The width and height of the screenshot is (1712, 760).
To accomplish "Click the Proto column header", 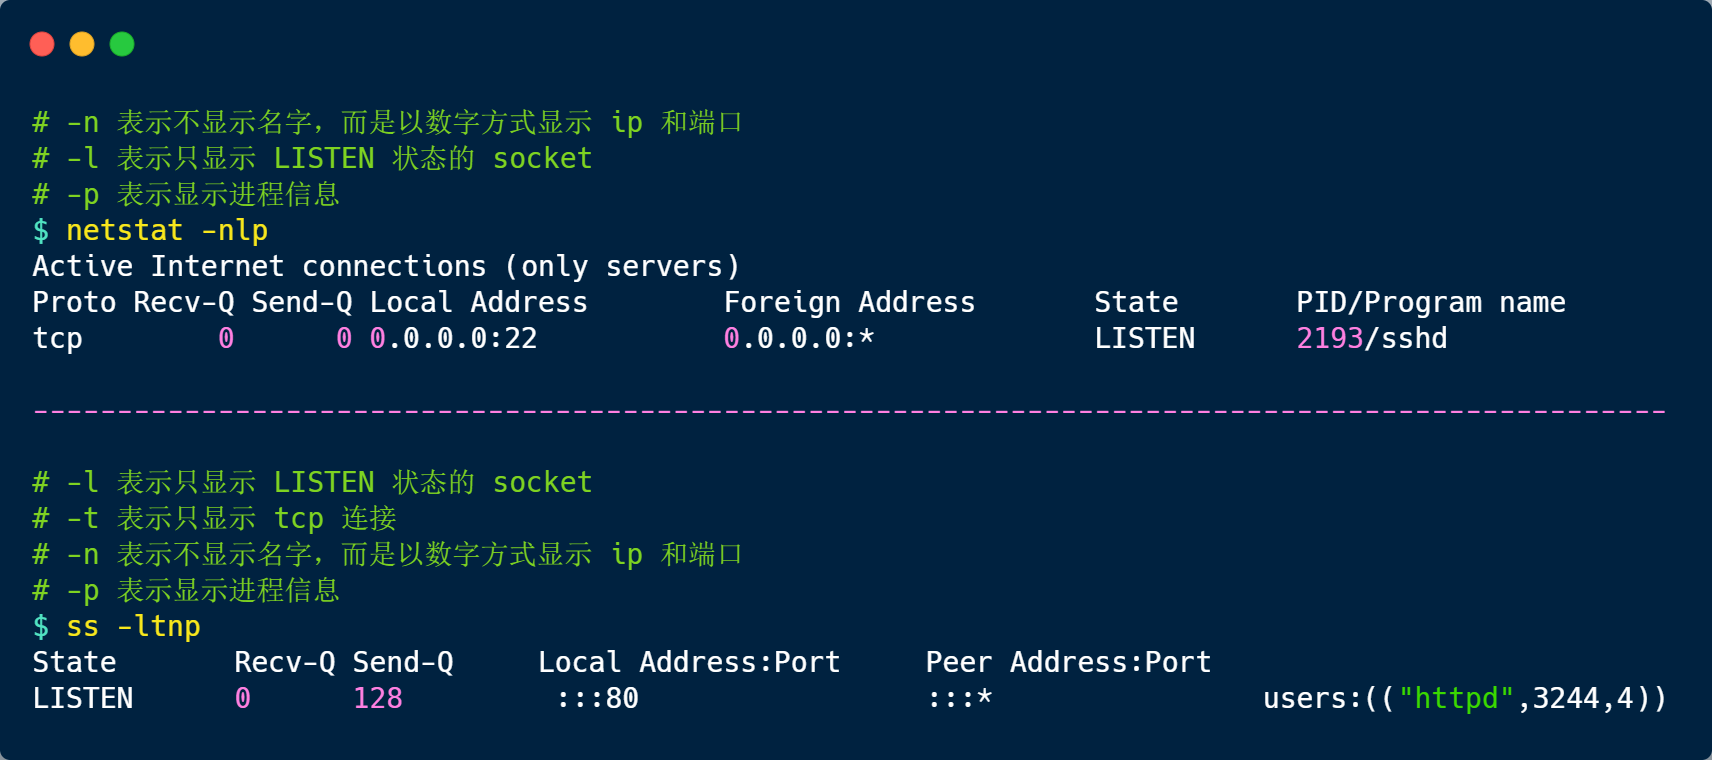I will pyautogui.click(x=74, y=303).
